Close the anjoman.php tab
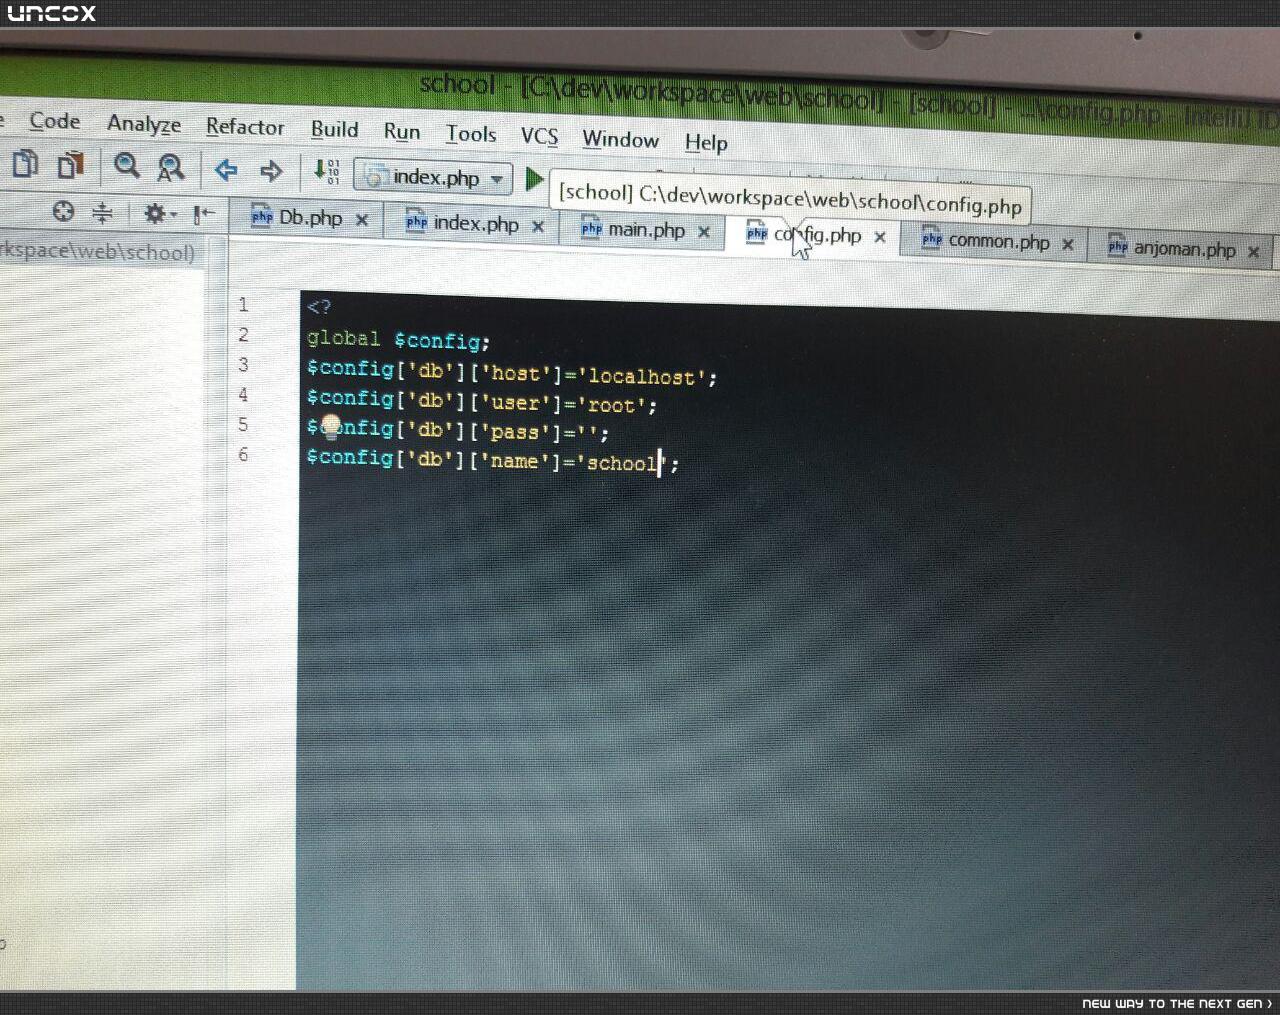Viewport: 1280px width, 1015px height. point(1254,251)
